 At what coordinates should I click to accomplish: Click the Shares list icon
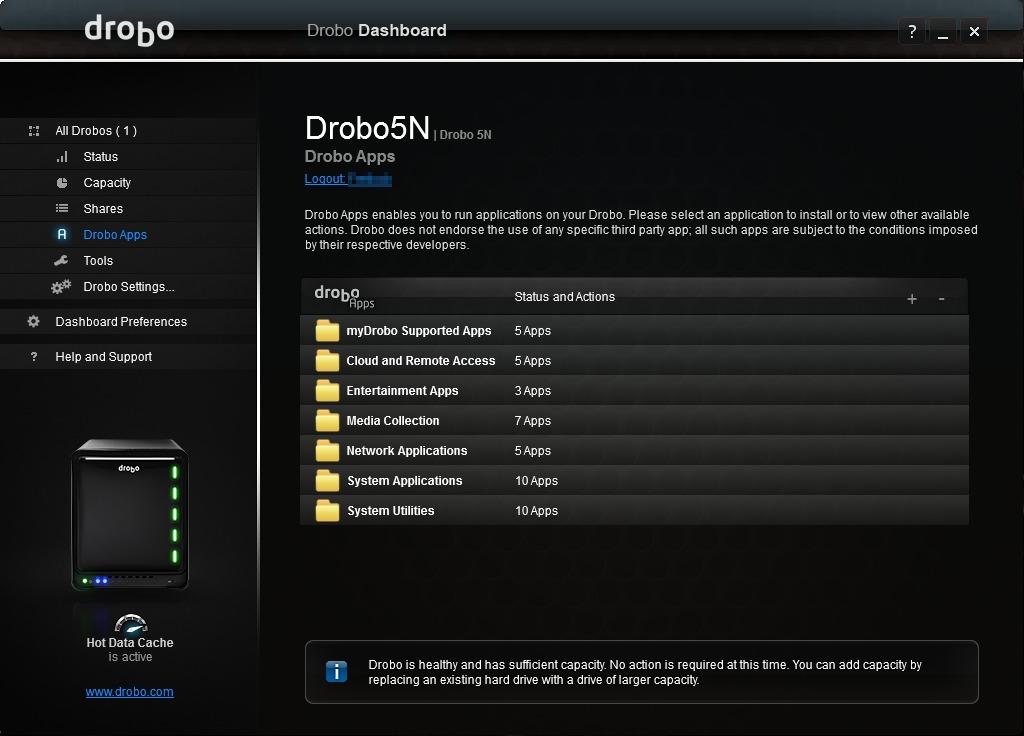click(62, 208)
